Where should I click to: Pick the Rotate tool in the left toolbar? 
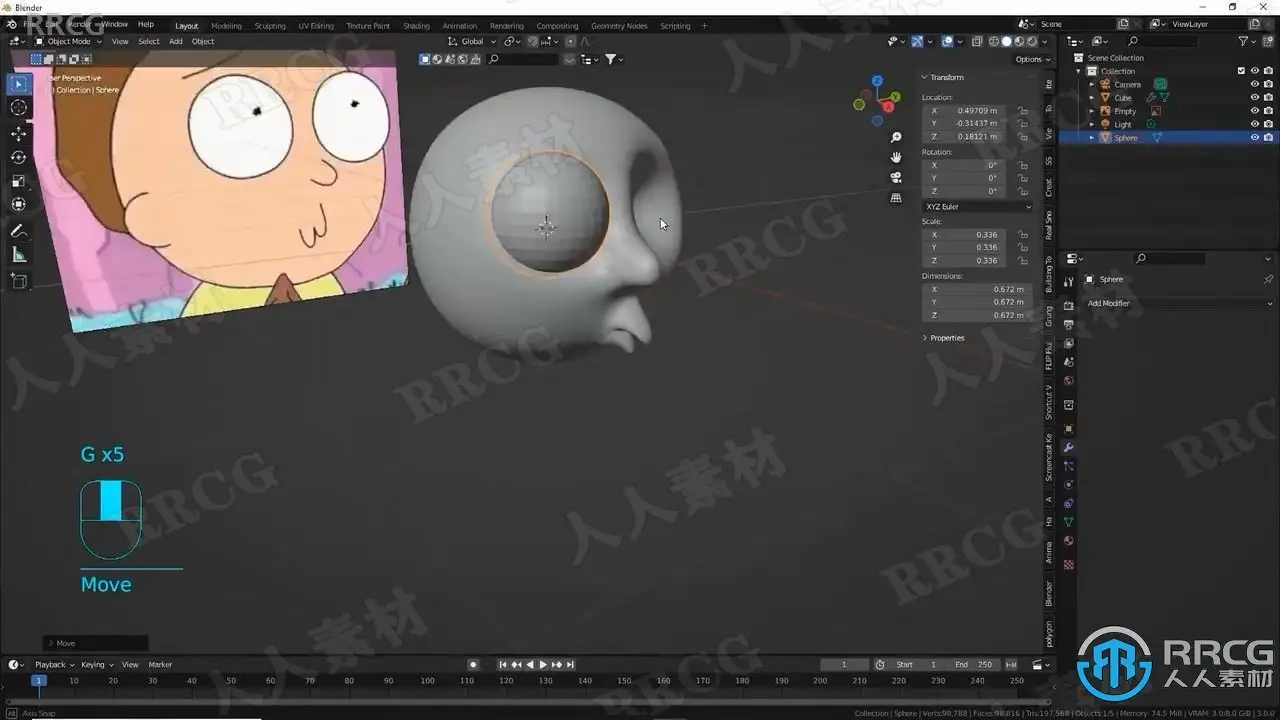tap(19, 157)
